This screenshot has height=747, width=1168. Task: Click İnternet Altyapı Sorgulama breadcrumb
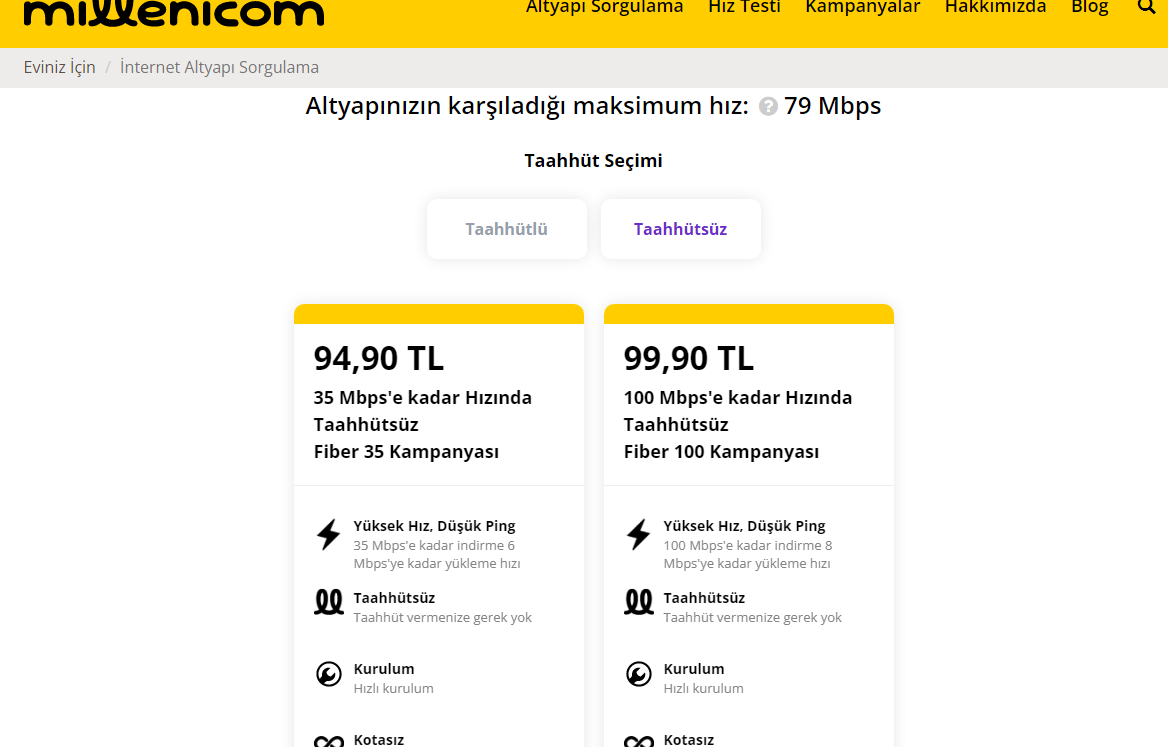pyautogui.click(x=219, y=68)
